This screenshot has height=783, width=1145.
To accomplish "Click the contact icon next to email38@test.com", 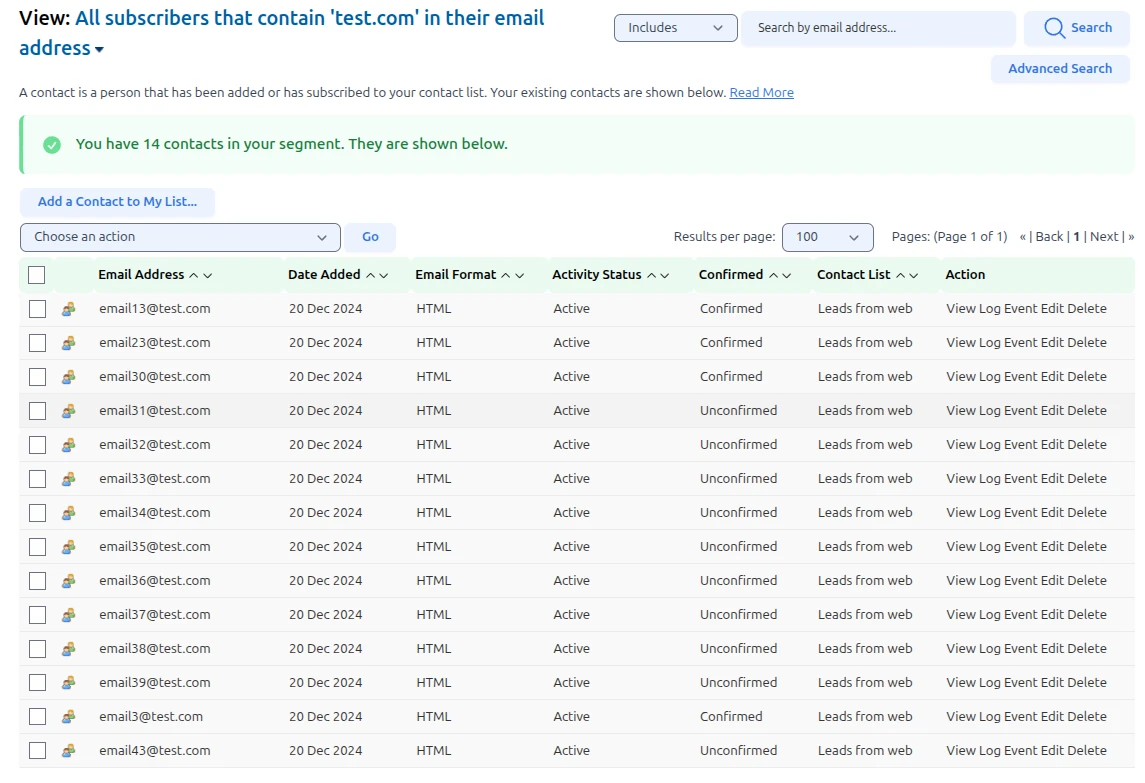I will tap(69, 649).
